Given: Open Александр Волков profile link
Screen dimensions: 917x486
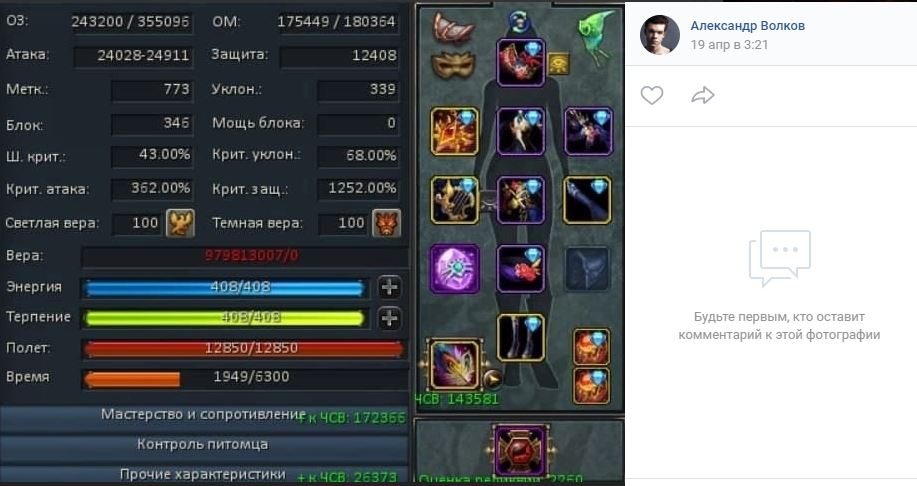Looking at the screenshot, I should tap(747, 26).
